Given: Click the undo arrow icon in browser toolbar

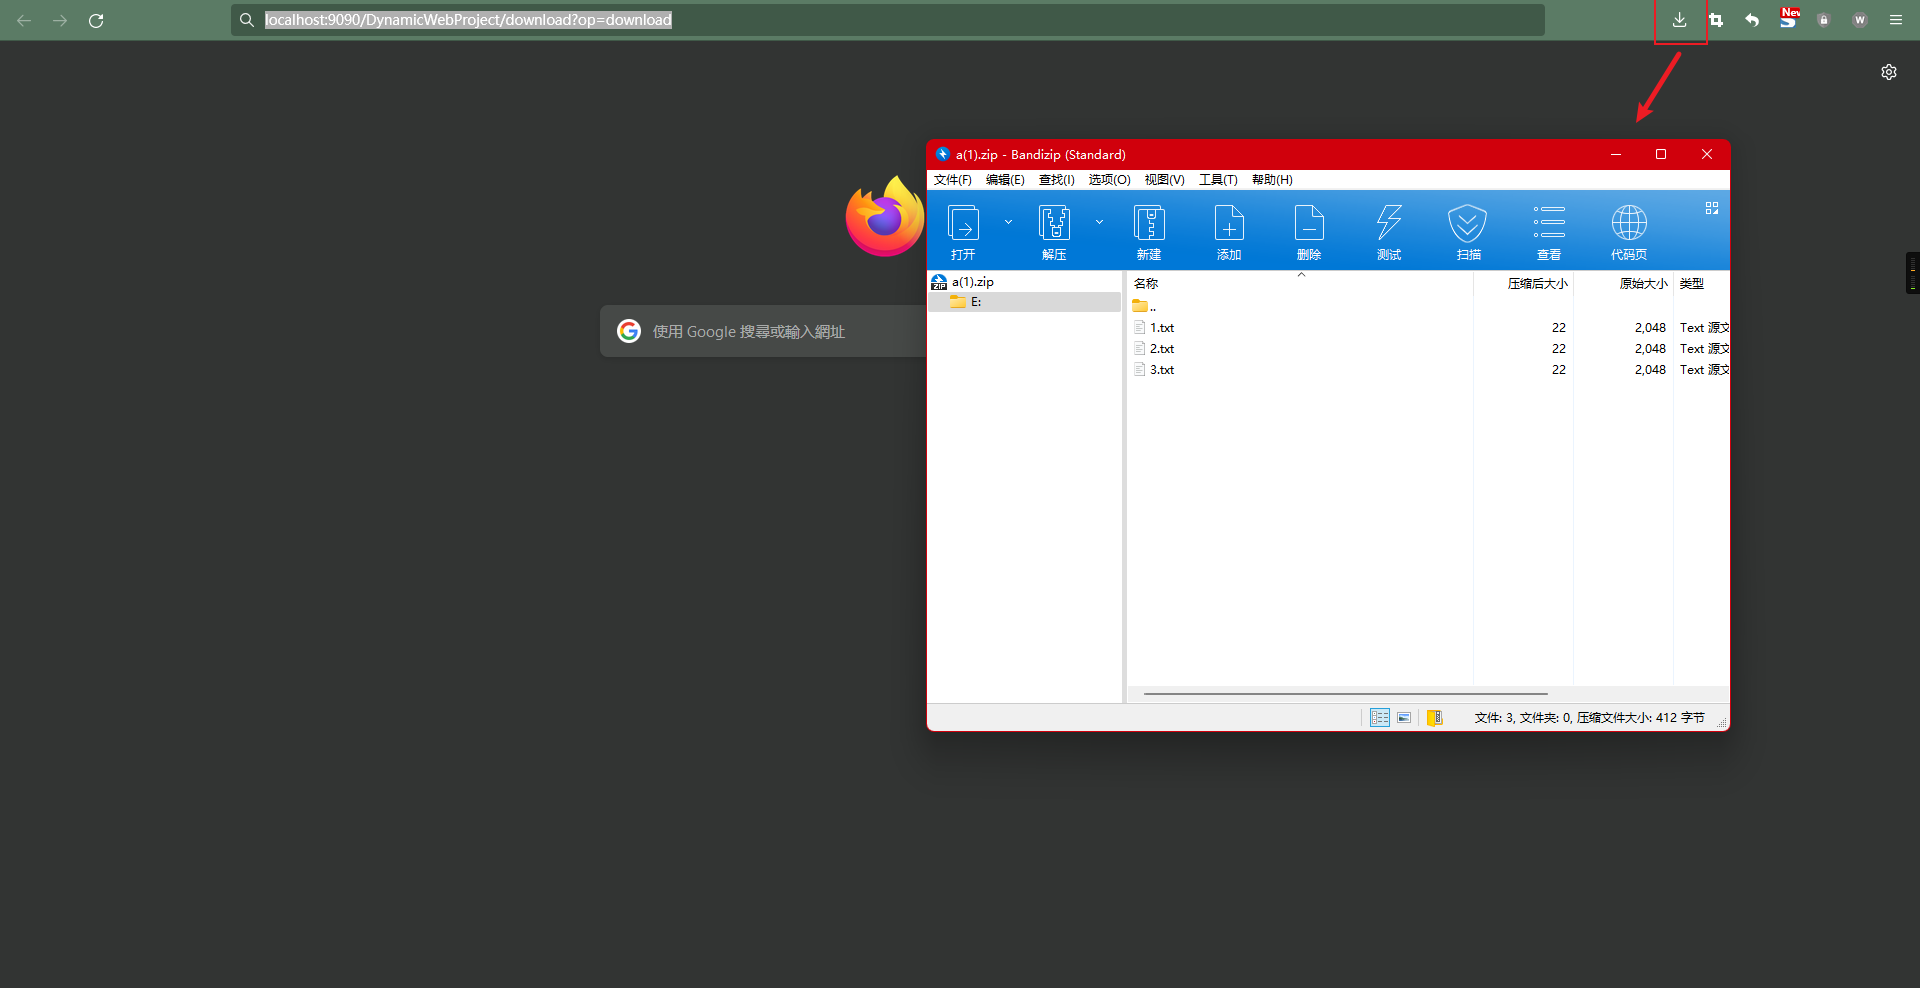Looking at the screenshot, I should tap(1752, 20).
